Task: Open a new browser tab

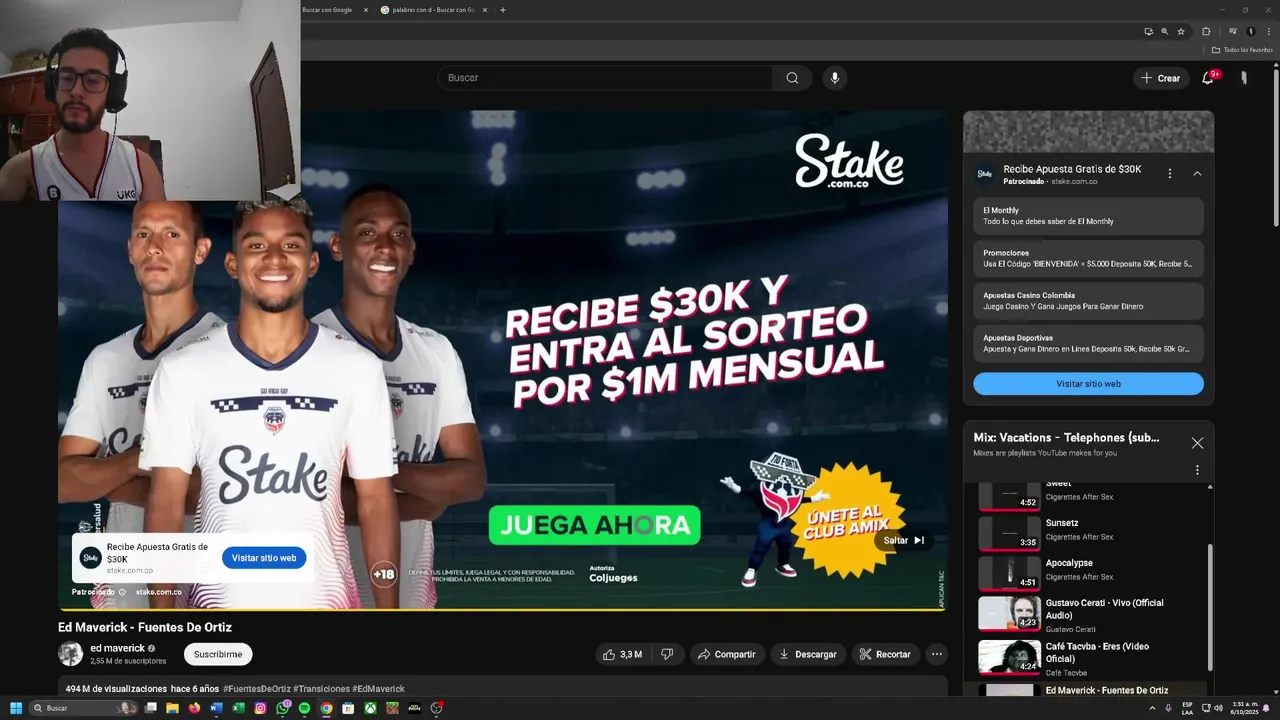Action: tap(502, 10)
